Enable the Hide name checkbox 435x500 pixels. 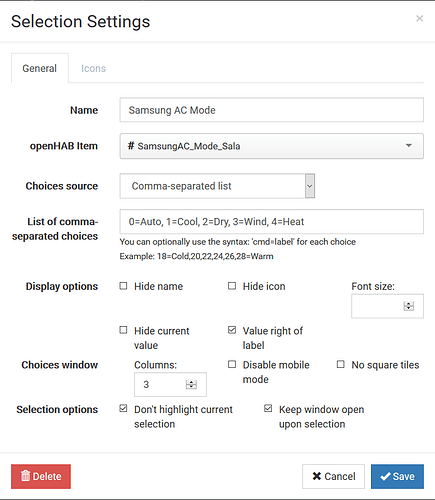click(123, 286)
